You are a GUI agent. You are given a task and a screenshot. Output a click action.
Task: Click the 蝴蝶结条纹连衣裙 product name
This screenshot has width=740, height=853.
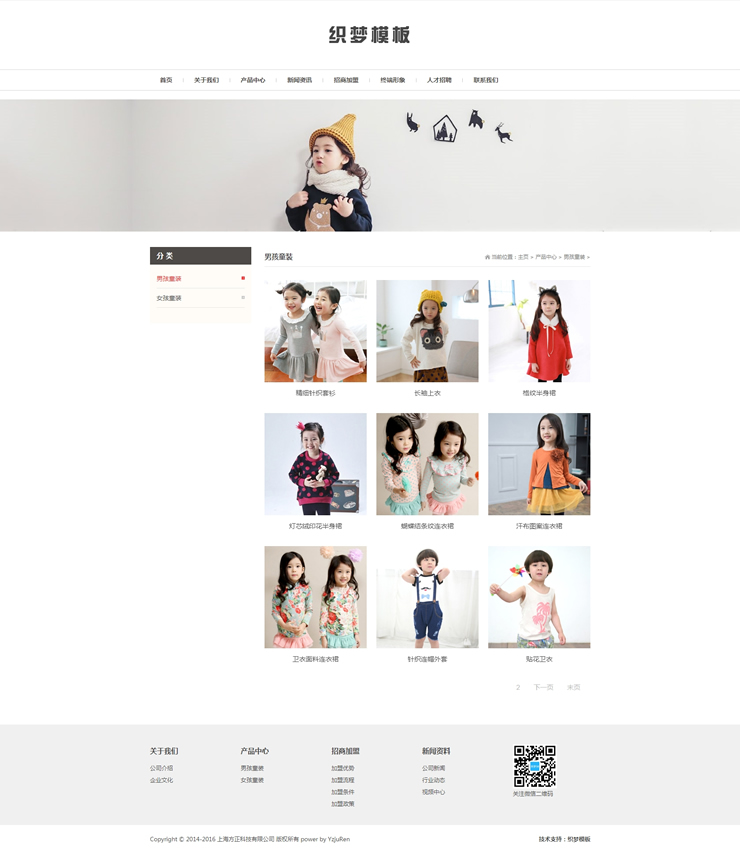point(427,526)
